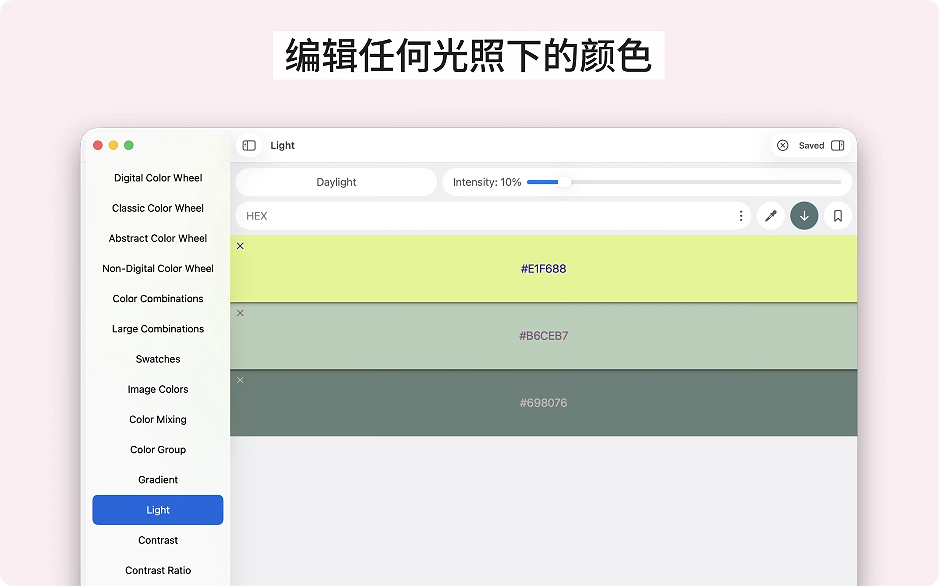
Task: Click the down arrow add color button
Action: pyautogui.click(x=804, y=216)
